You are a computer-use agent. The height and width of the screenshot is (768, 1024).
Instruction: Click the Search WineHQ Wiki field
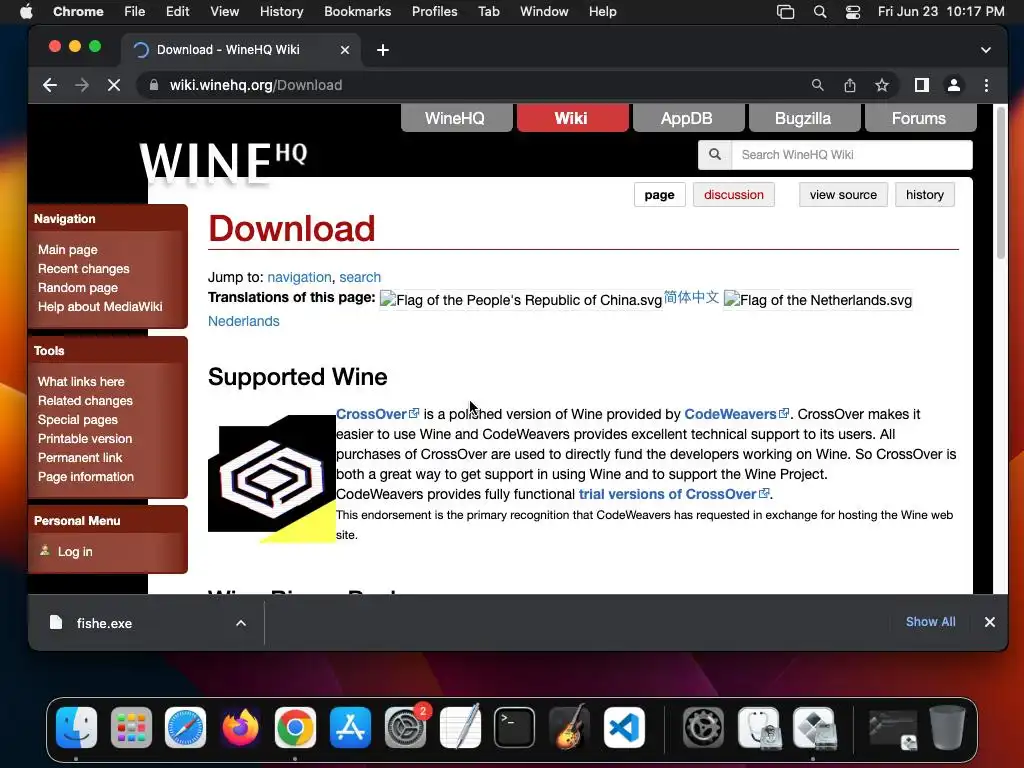pyautogui.click(x=852, y=155)
